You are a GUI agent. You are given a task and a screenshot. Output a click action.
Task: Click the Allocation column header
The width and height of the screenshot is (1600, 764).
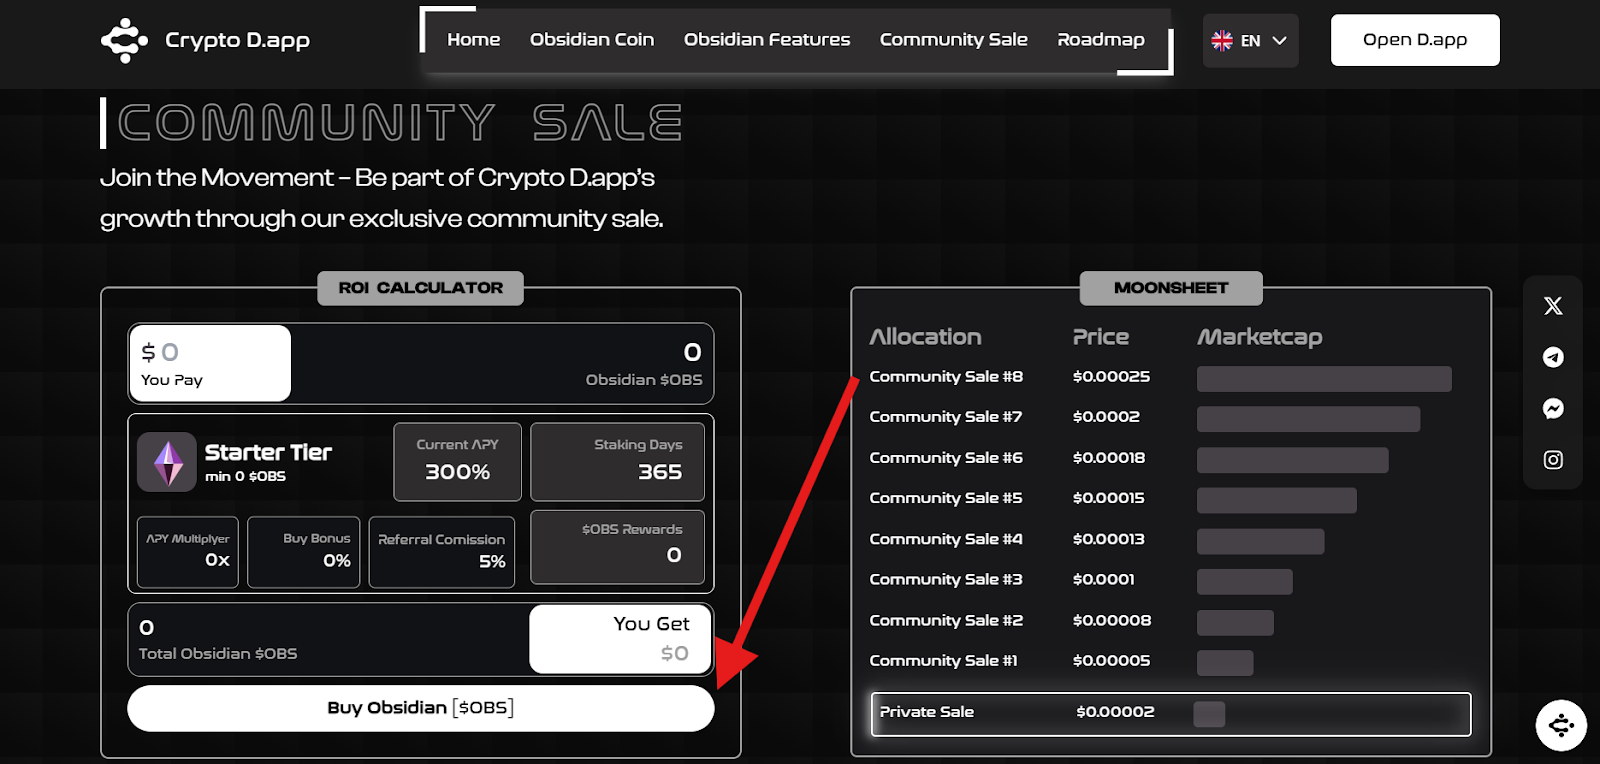(926, 337)
